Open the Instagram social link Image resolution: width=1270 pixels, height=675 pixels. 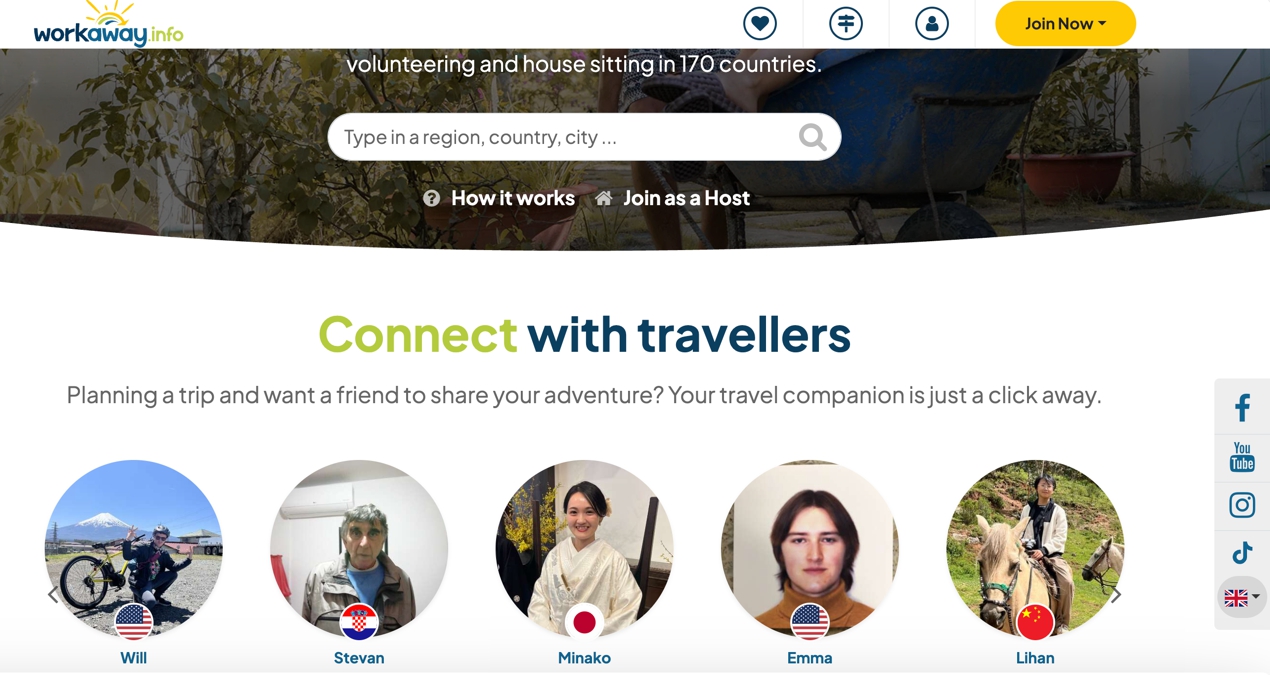[1242, 505]
